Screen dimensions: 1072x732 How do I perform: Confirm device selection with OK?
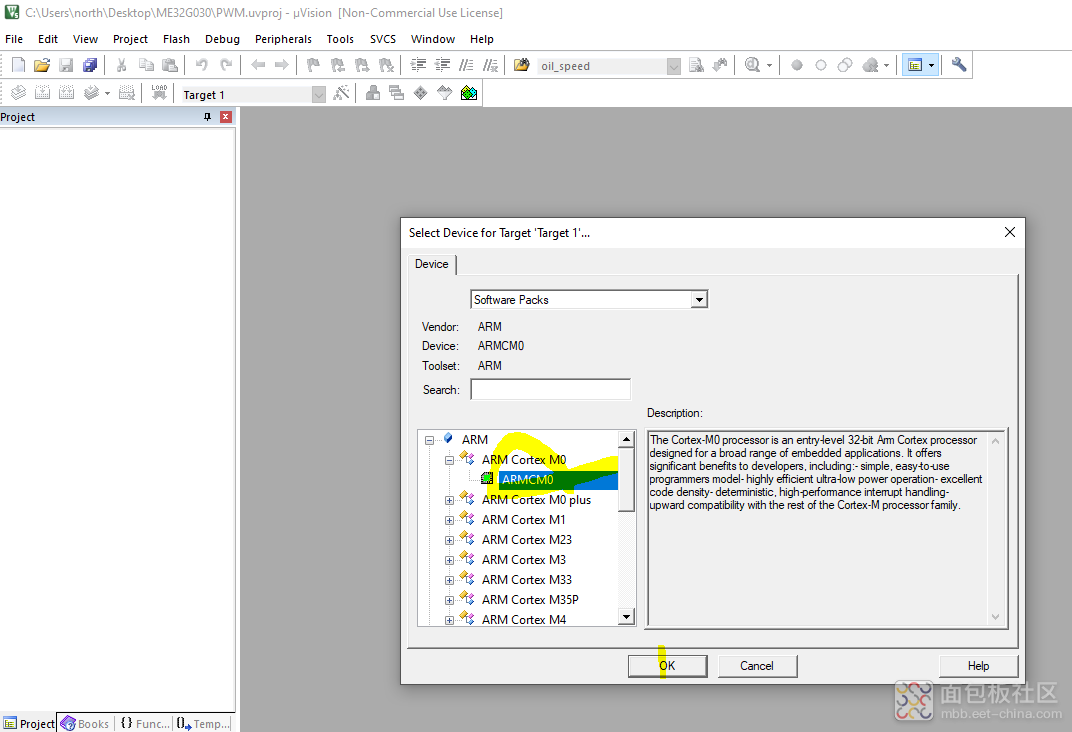(667, 666)
